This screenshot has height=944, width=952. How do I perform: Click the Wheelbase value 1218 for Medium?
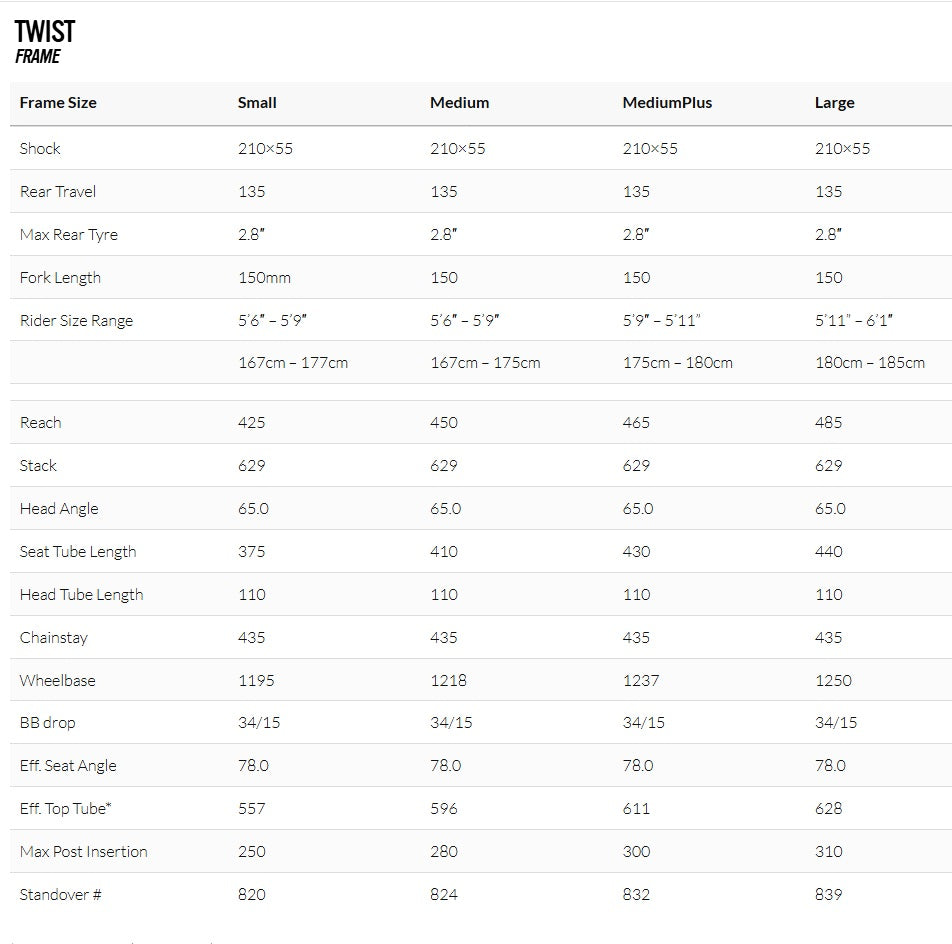click(449, 681)
